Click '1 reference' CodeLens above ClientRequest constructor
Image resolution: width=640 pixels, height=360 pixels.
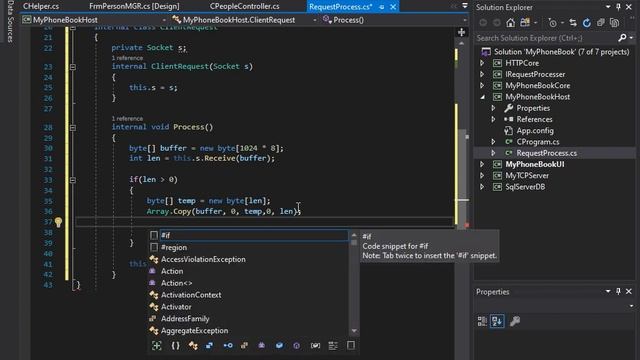(127, 58)
